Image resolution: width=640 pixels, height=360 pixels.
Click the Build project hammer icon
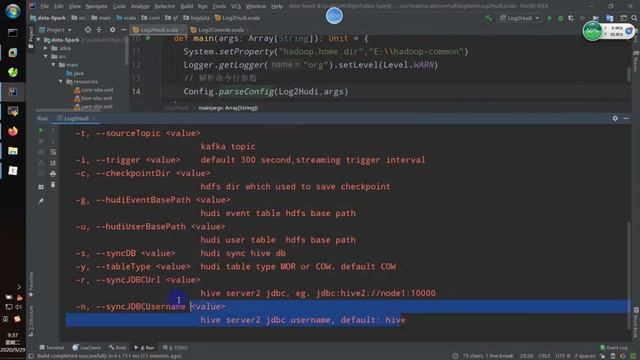(488, 18)
